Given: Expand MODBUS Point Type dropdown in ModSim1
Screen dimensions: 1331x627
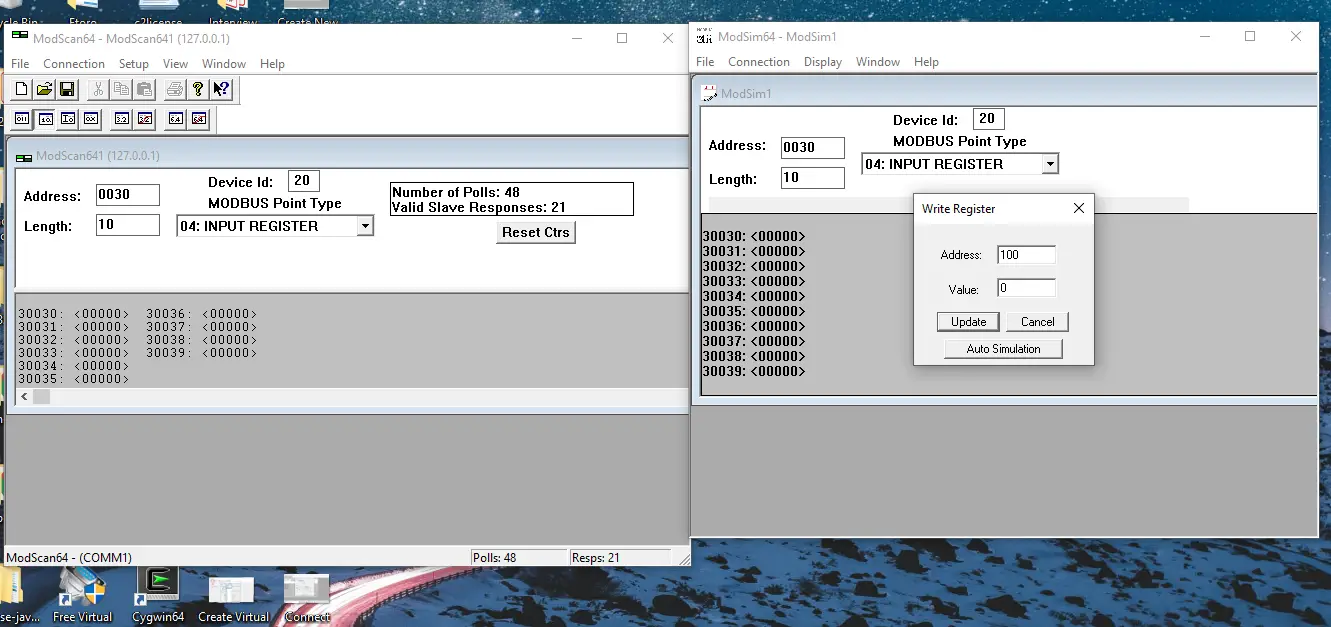Looking at the screenshot, I should click(1050, 164).
